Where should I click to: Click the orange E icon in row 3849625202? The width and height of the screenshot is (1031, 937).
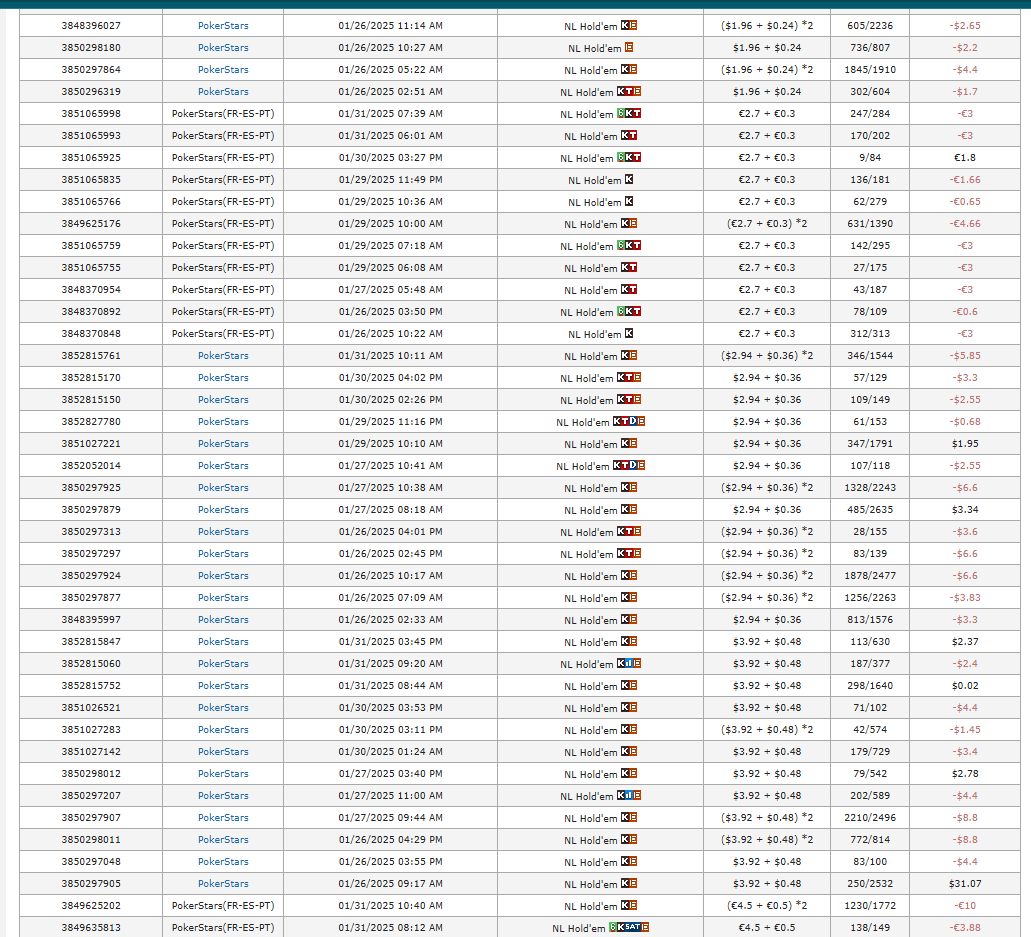(633, 905)
